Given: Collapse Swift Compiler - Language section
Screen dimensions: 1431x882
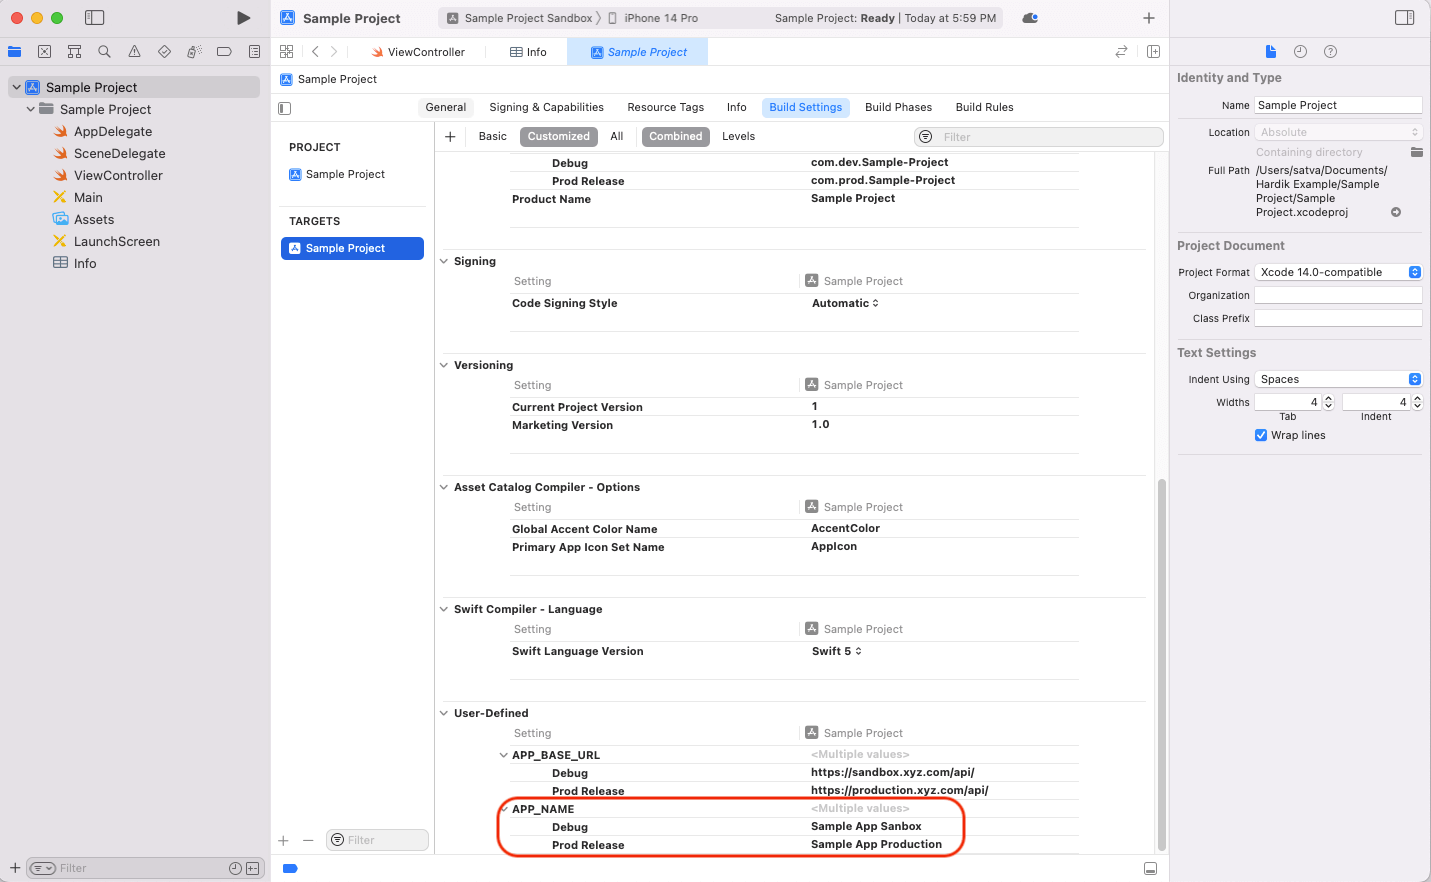Looking at the screenshot, I should click(x=444, y=609).
